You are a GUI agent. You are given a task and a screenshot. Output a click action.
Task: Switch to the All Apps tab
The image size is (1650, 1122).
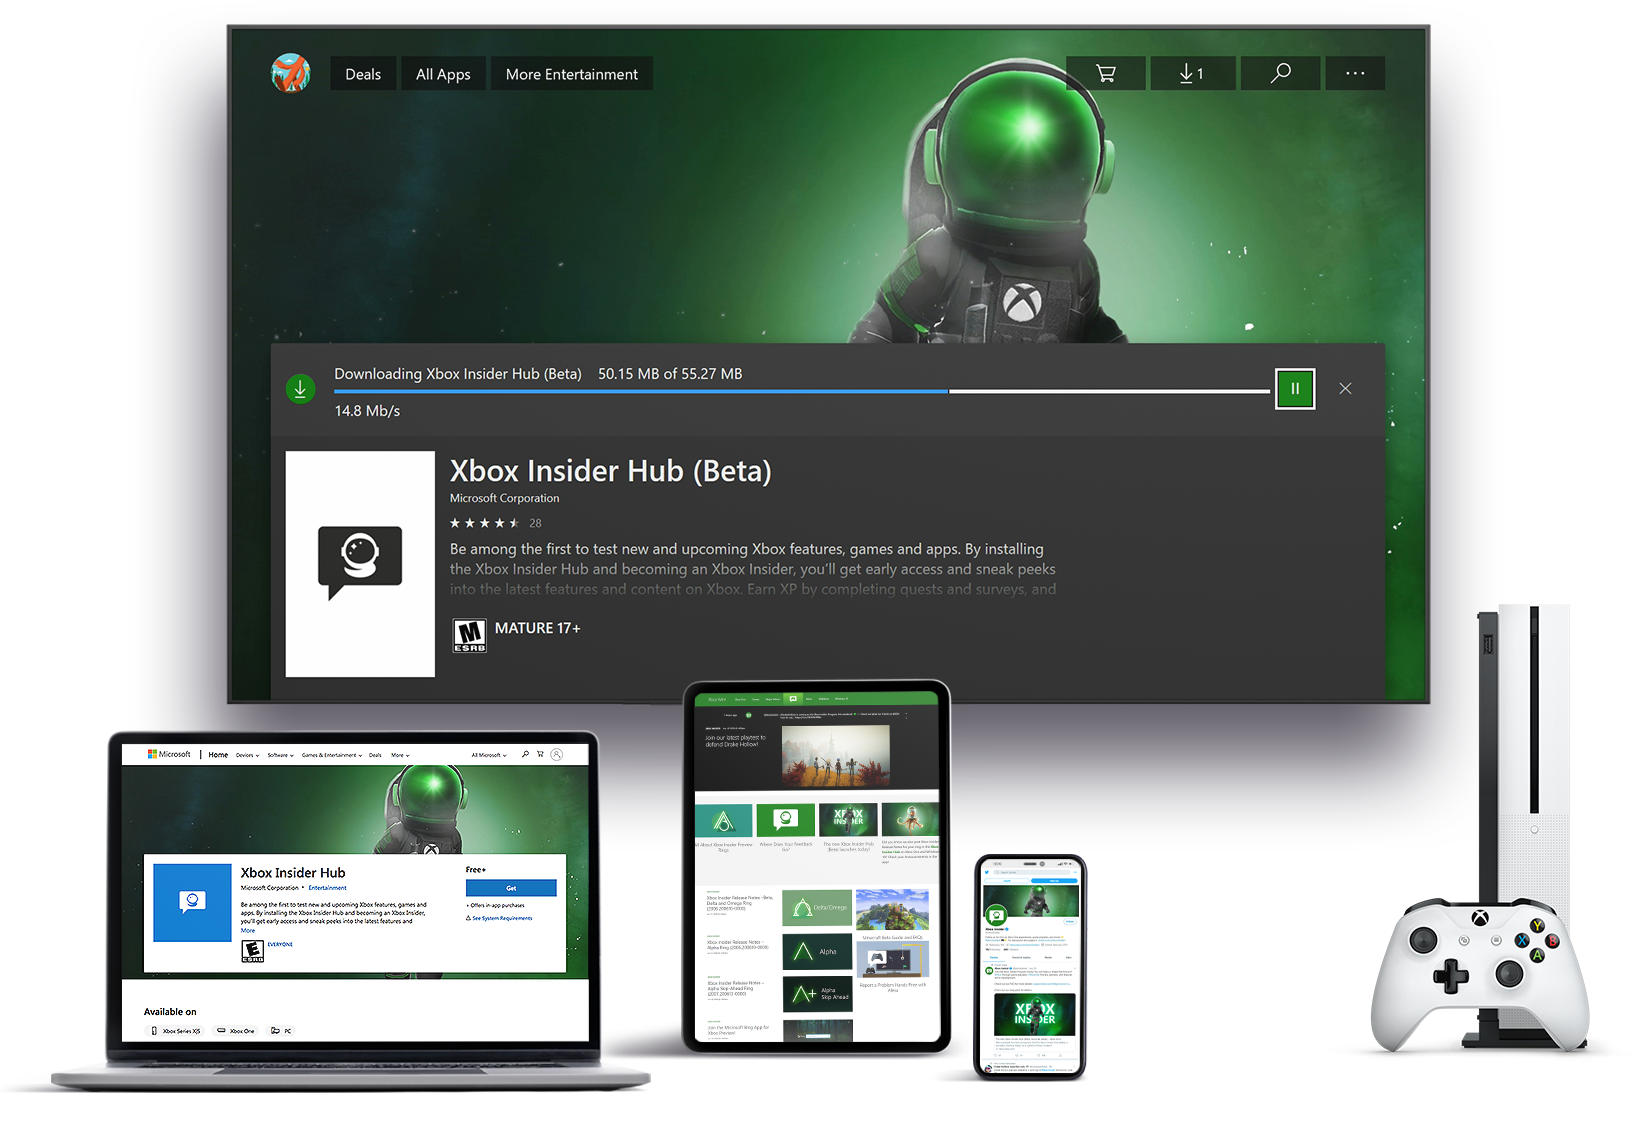tap(443, 73)
